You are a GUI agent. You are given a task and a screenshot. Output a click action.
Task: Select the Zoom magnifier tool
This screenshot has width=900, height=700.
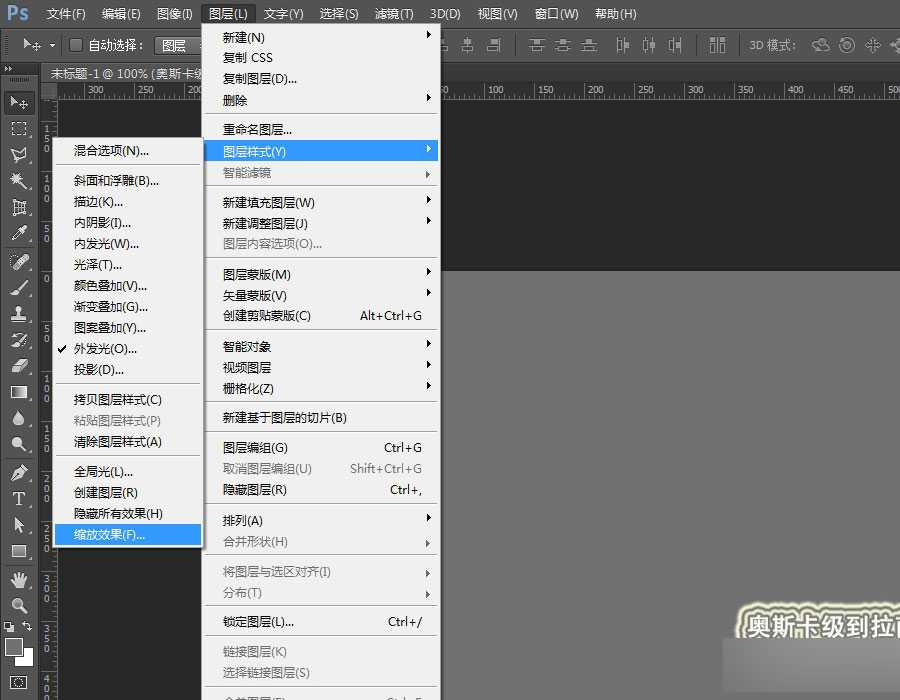tap(19, 605)
